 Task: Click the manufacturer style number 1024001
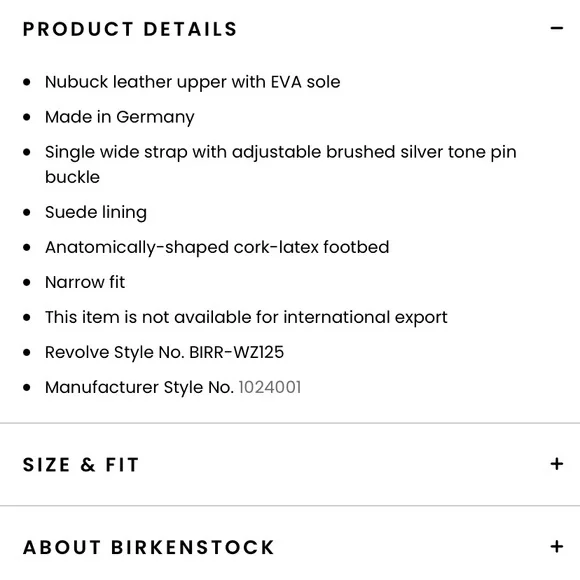tap(270, 387)
